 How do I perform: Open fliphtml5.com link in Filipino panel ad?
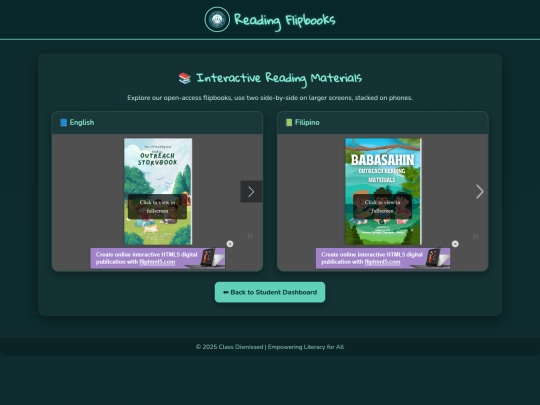[x=382, y=262]
